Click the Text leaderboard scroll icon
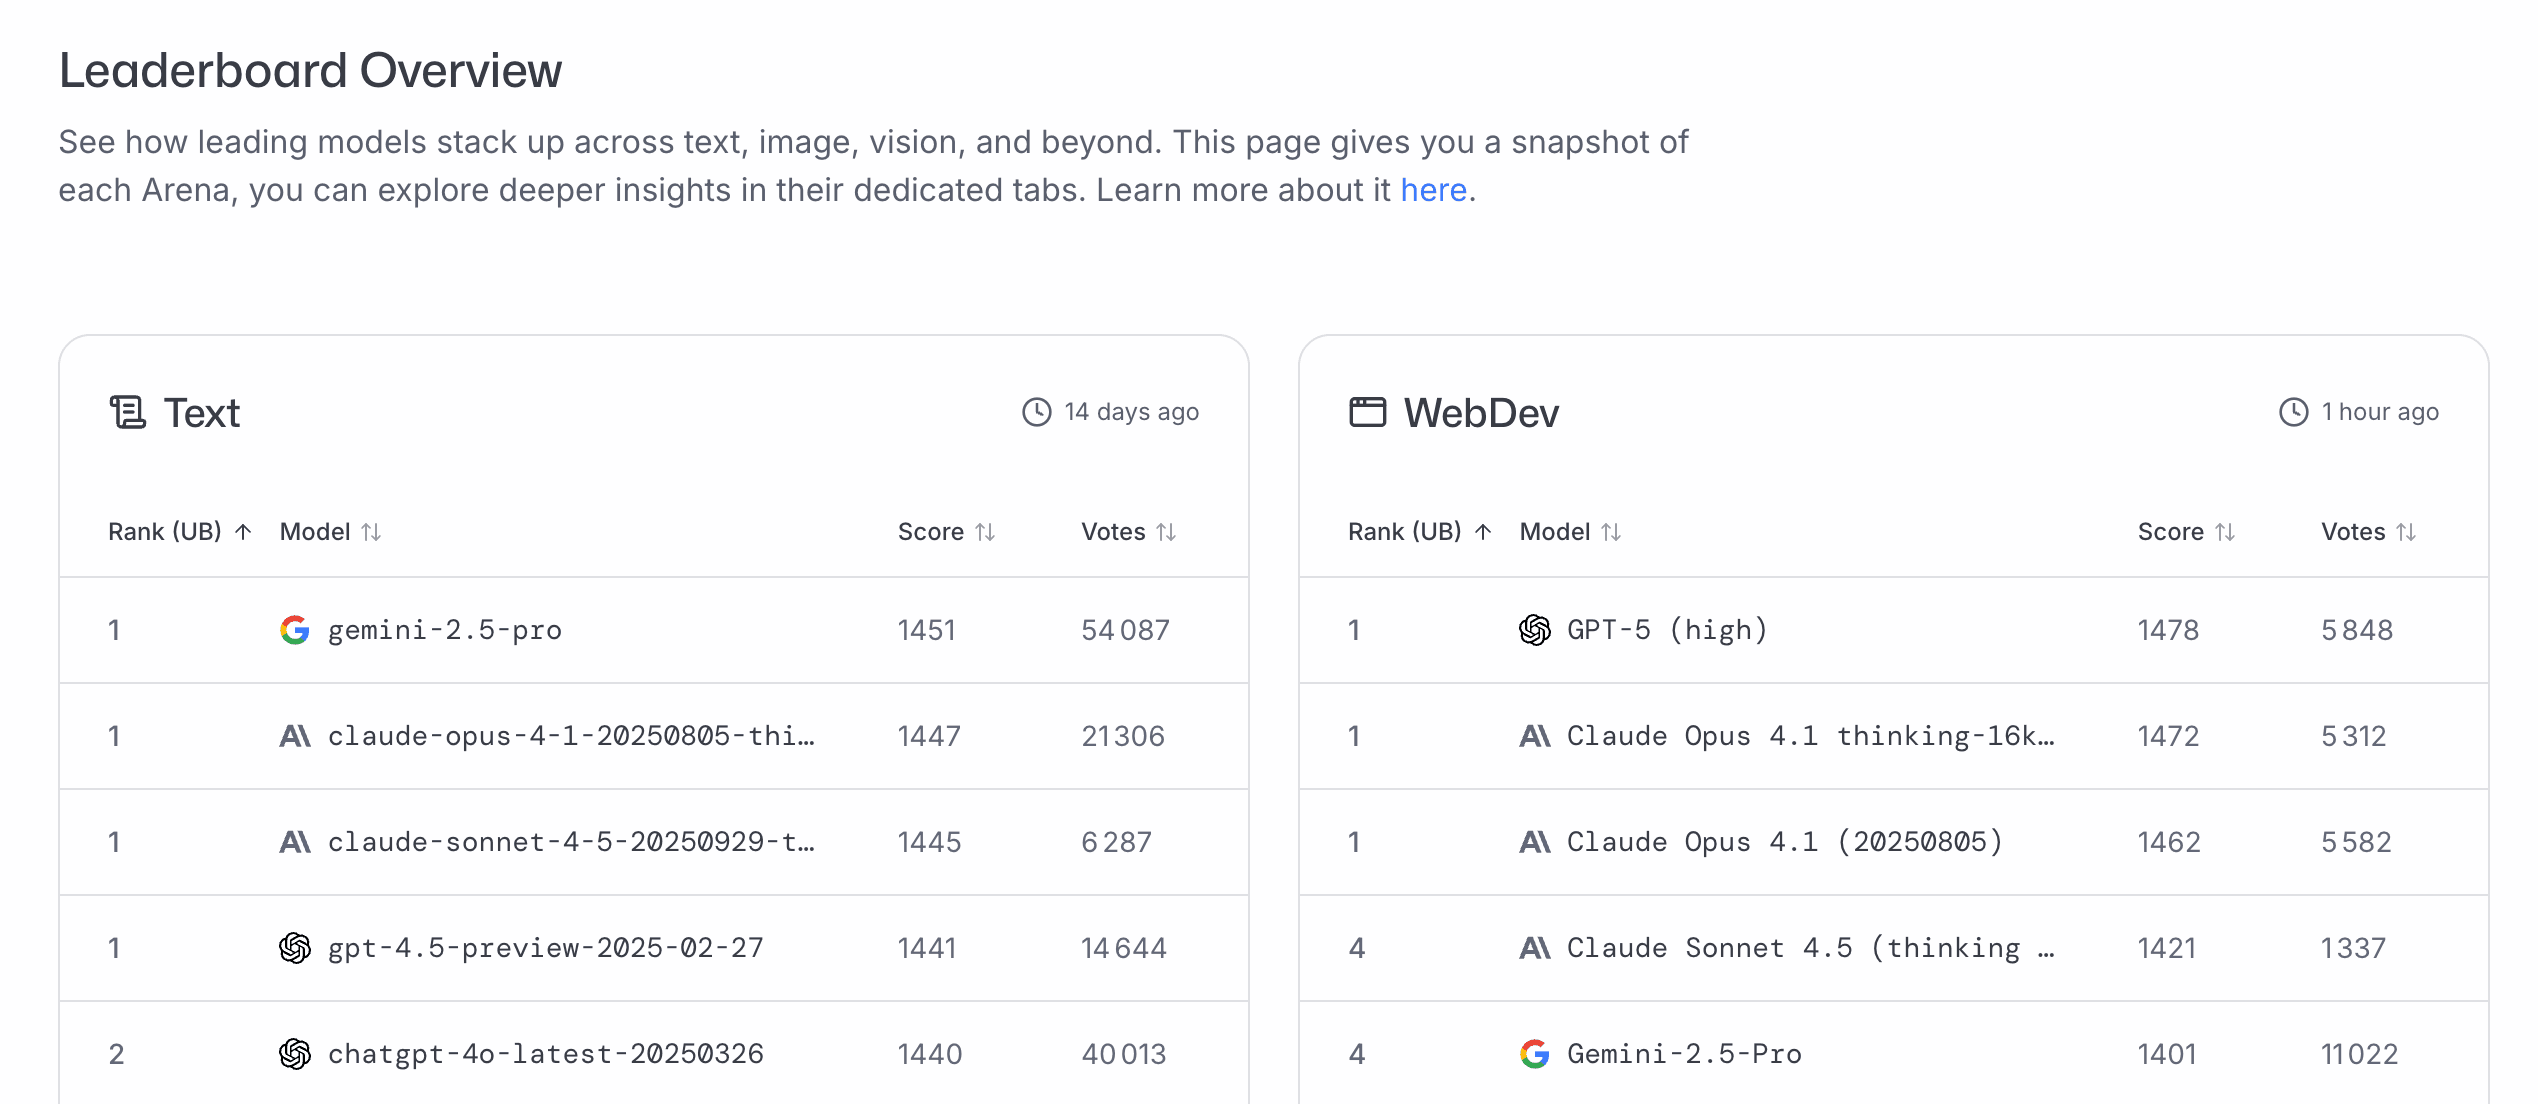This screenshot has width=2538, height=1104. point(128,412)
